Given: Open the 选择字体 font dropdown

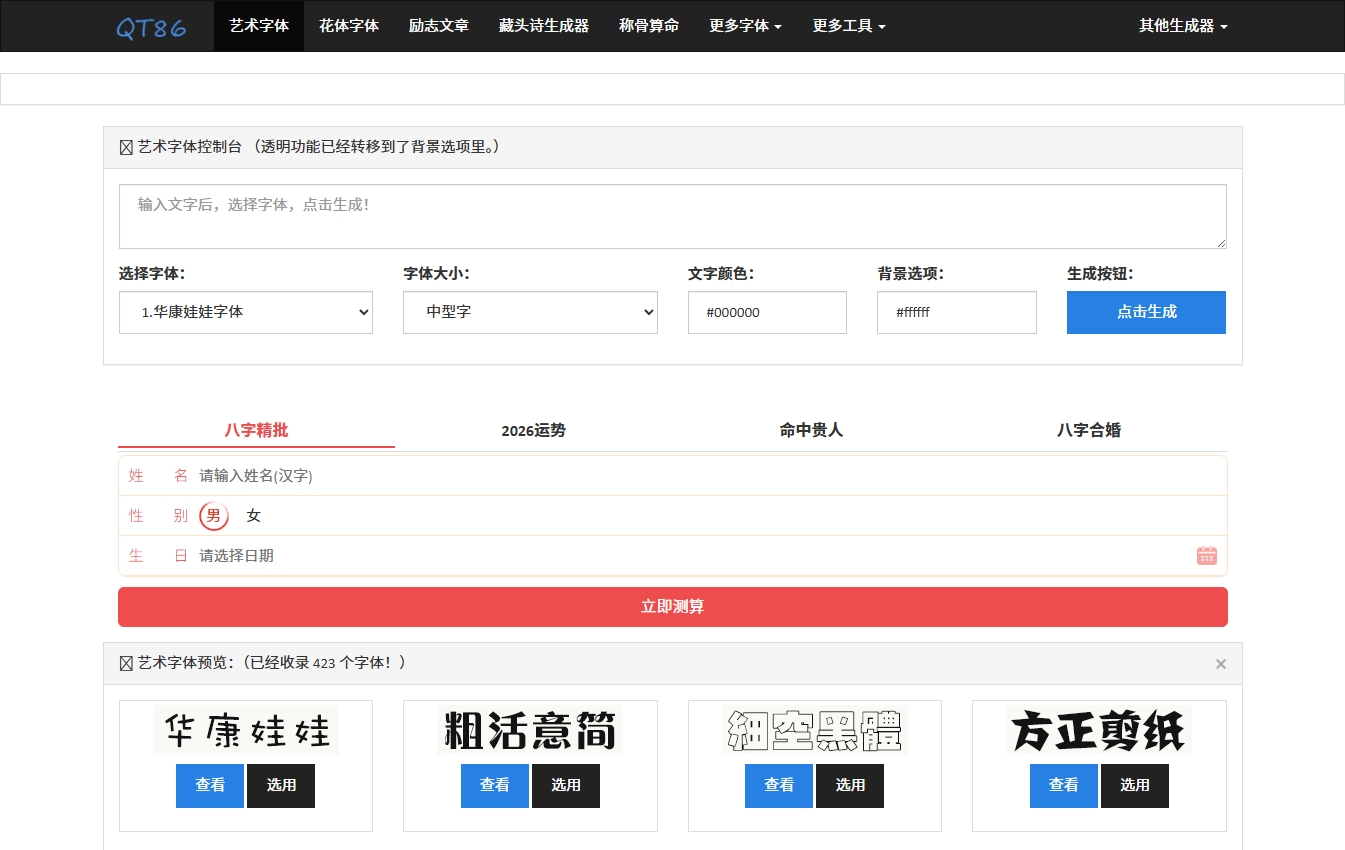Looking at the screenshot, I should click(x=246, y=312).
